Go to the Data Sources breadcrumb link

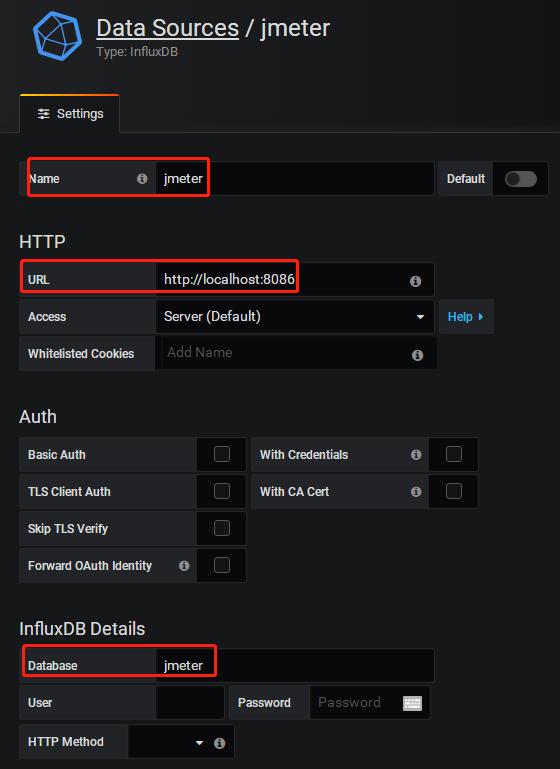tap(167, 28)
